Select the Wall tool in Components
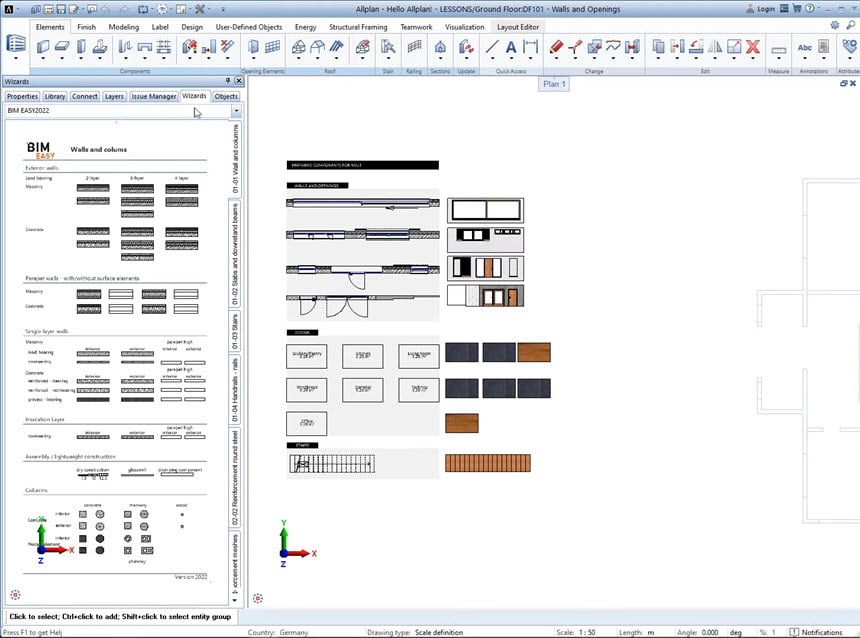This screenshot has width=860, height=638. click(x=43, y=47)
